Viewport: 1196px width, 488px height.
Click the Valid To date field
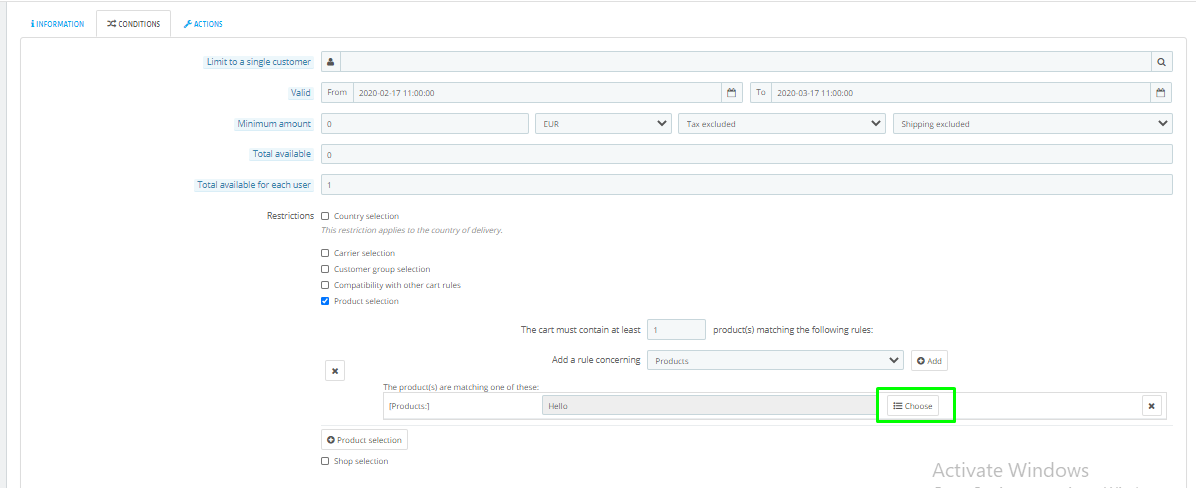click(x=961, y=92)
